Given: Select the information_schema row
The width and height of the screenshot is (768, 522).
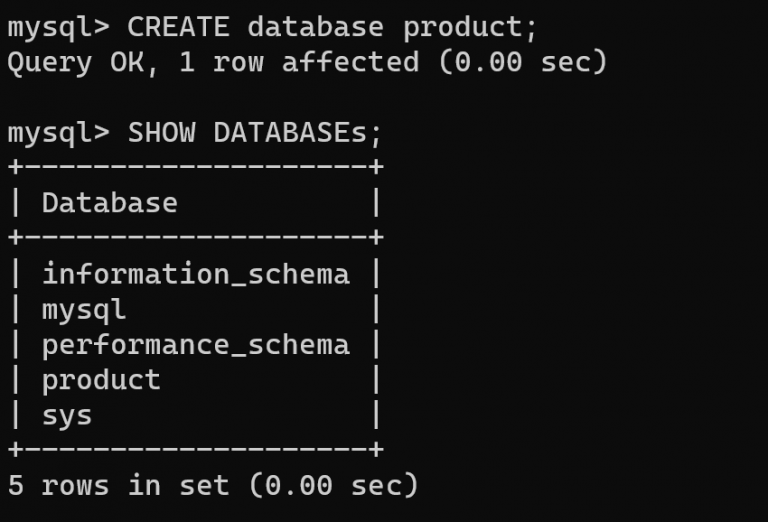Looking at the screenshot, I should pos(195,274).
